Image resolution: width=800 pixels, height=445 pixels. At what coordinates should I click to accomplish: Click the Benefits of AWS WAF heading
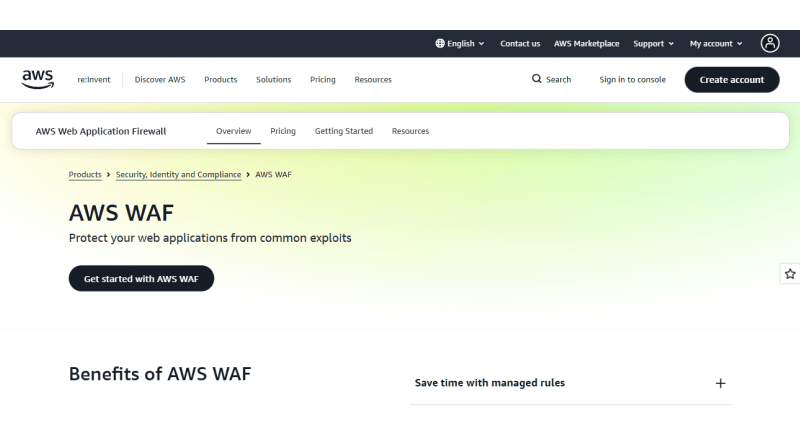click(x=160, y=374)
